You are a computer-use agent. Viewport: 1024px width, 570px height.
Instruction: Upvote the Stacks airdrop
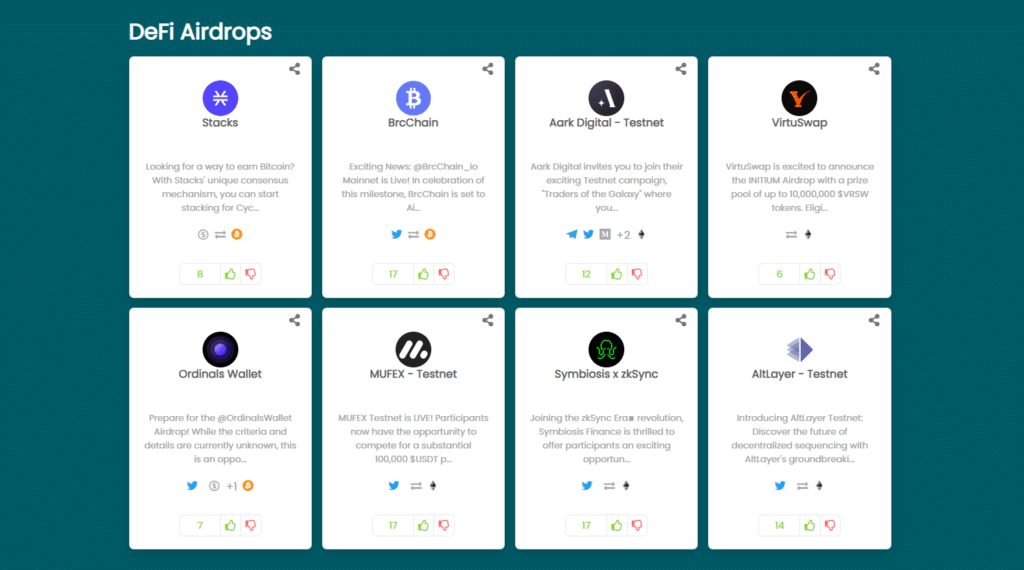(231, 274)
